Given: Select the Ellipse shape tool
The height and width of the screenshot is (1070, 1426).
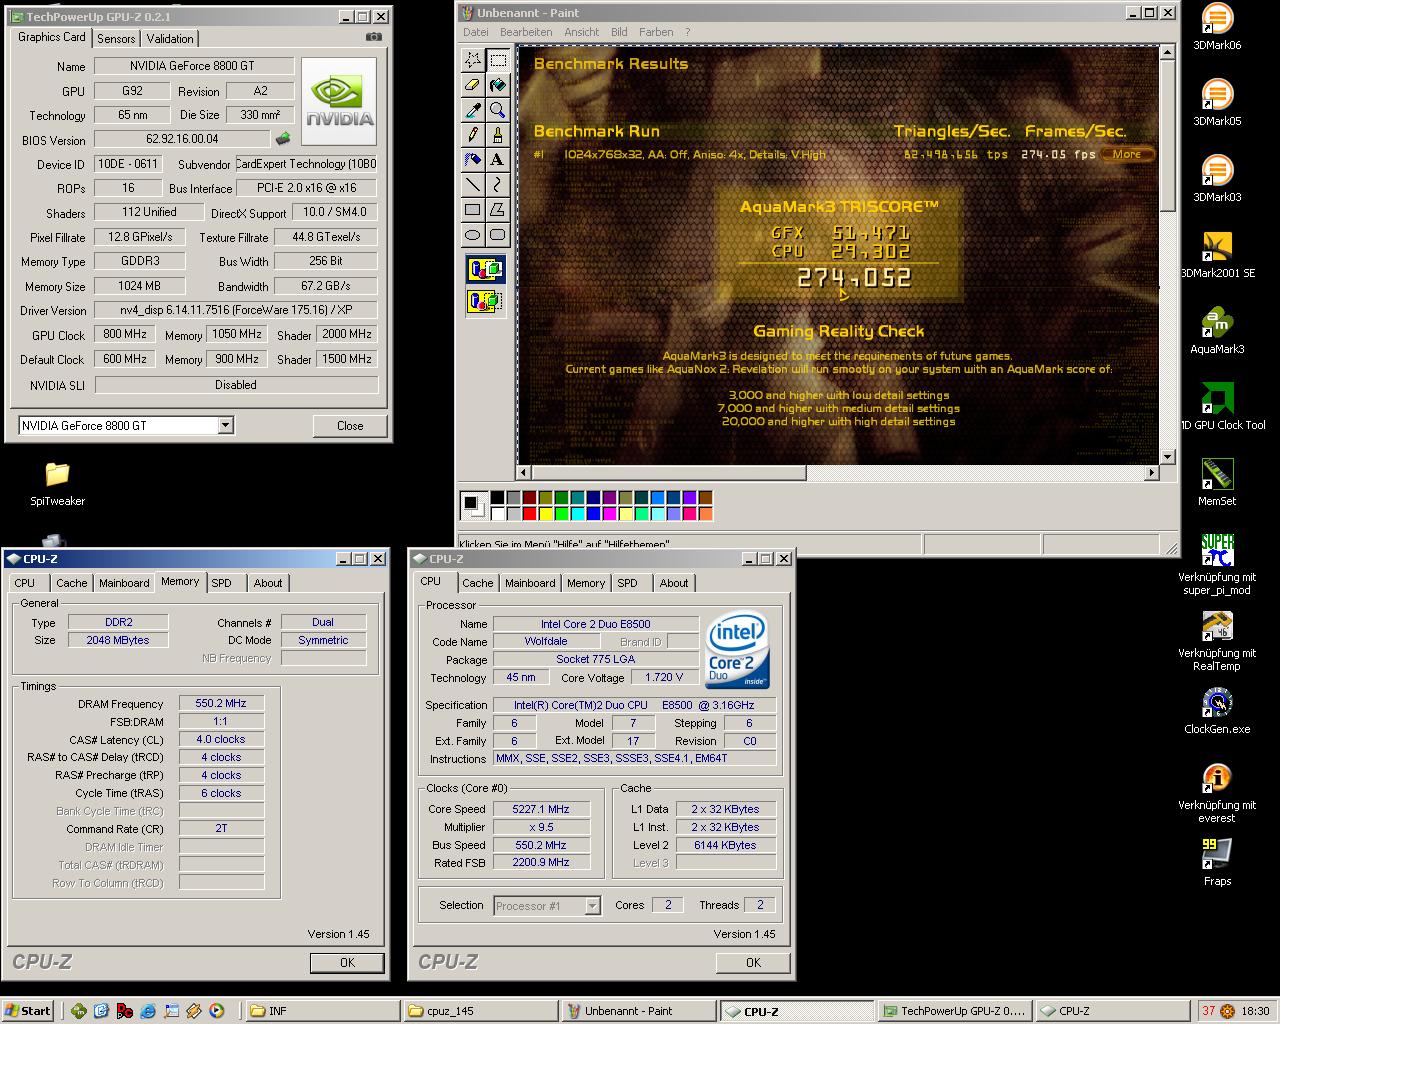Looking at the screenshot, I should [x=473, y=235].
